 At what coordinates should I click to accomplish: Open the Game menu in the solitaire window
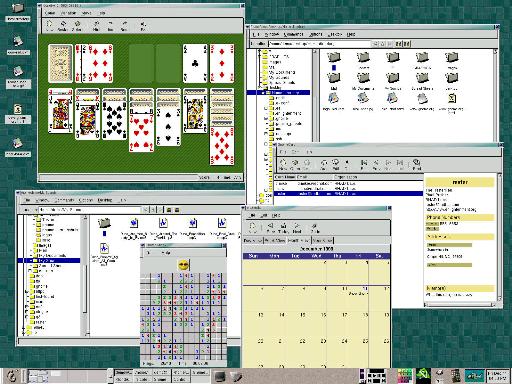tap(50, 13)
